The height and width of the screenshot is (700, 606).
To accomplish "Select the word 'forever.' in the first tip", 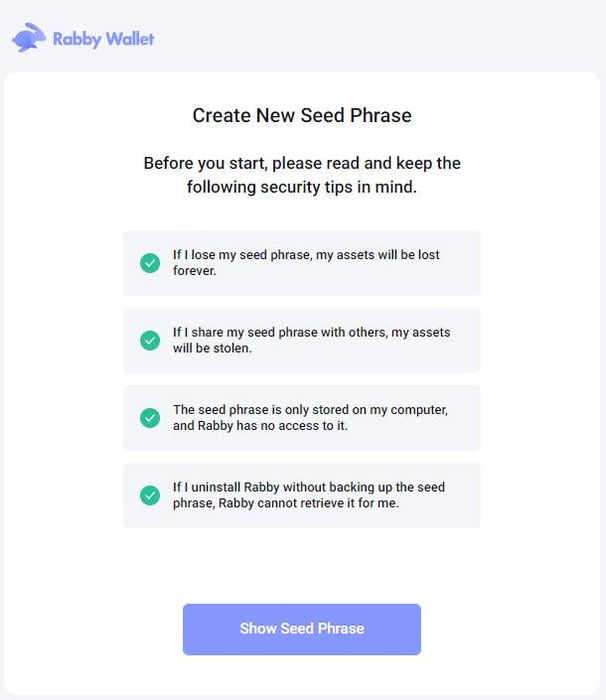I will 195,271.
